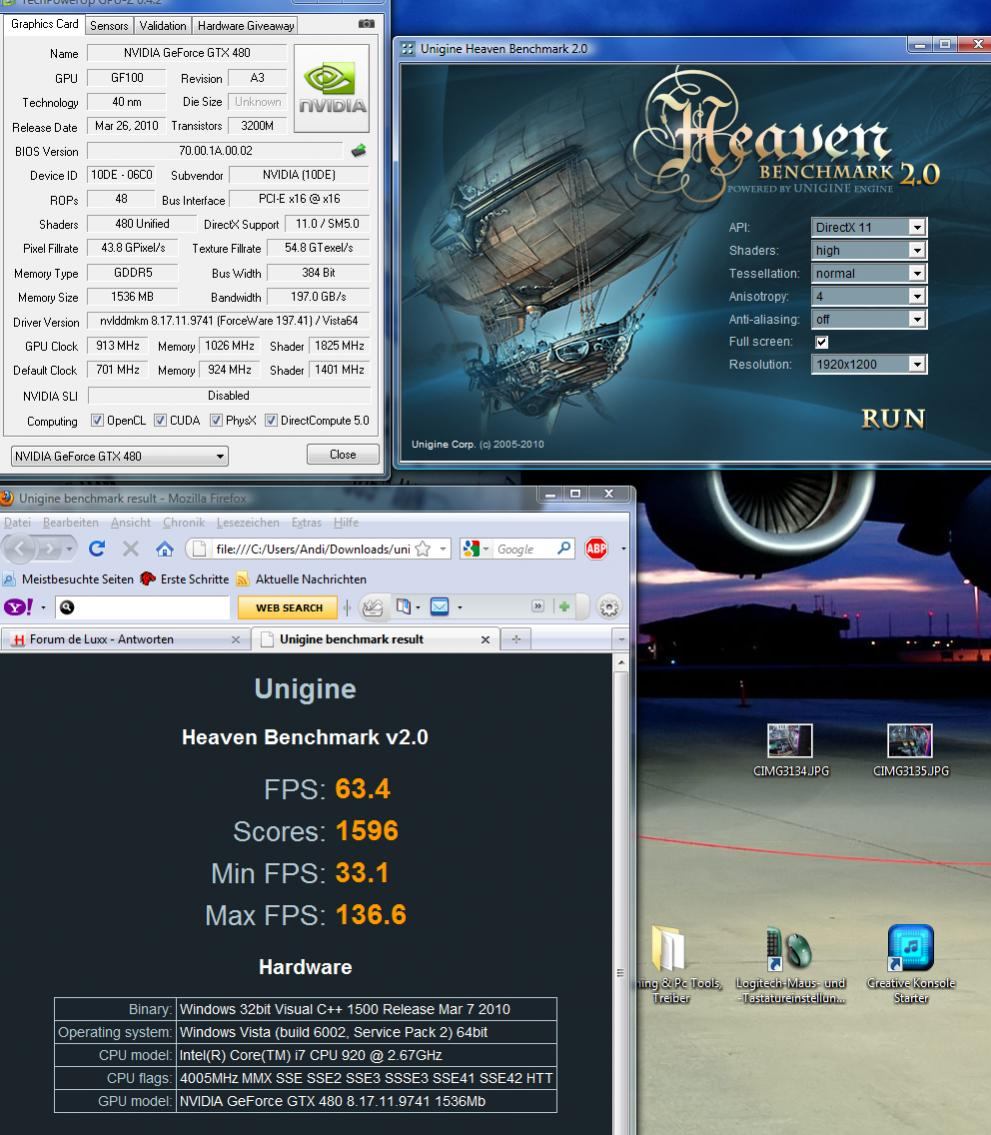Click the Yahoo toolbar search field
Screen dimensions: 991x1135
click(145, 607)
